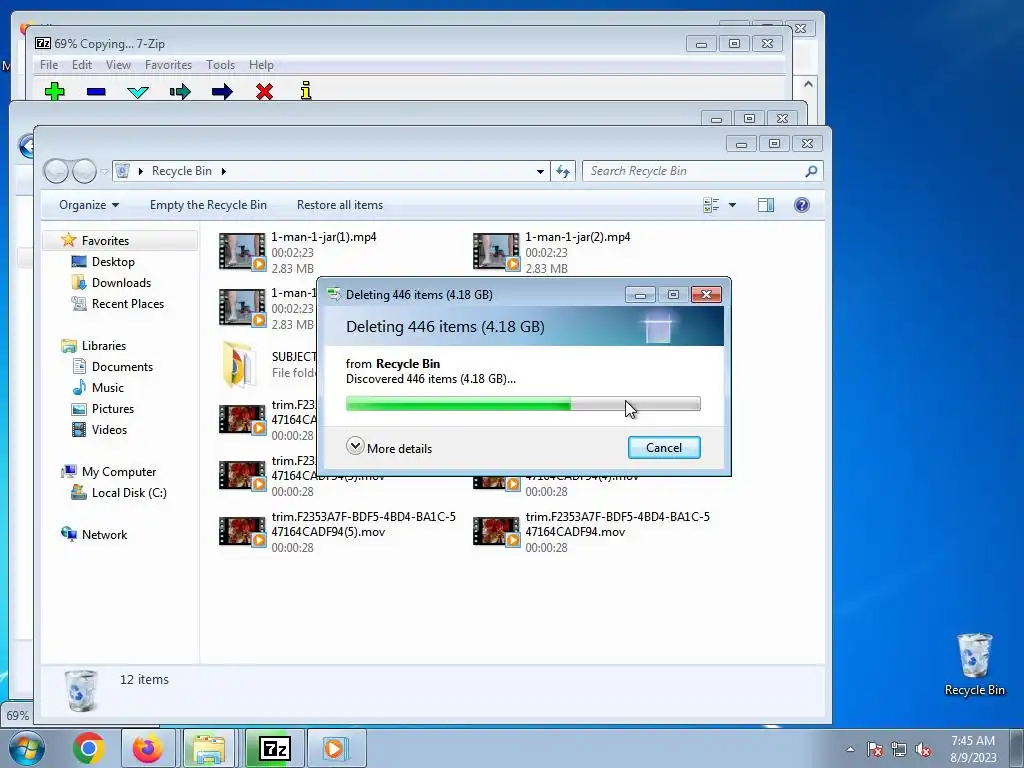Select Desktop in navigation pane
The height and width of the screenshot is (768, 1024).
(x=113, y=262)
